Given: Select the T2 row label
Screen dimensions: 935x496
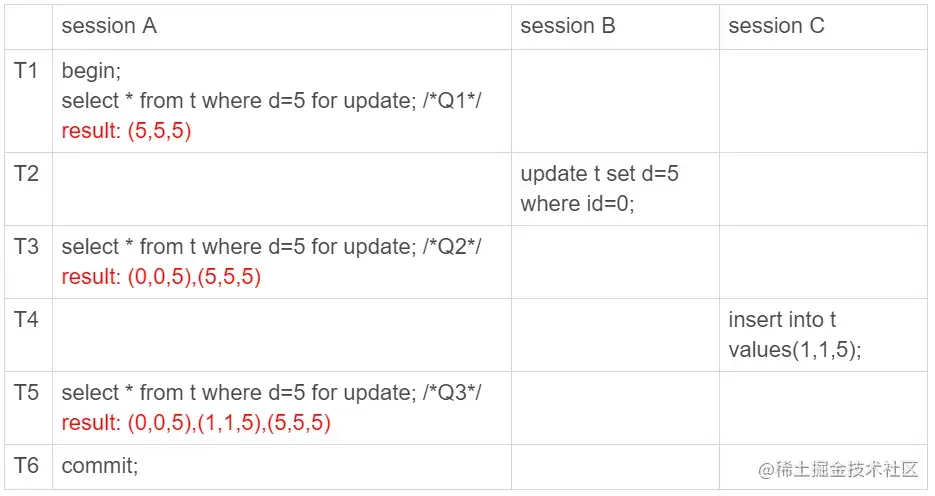Looking at the screenshot, I should (x=26, y=173).
